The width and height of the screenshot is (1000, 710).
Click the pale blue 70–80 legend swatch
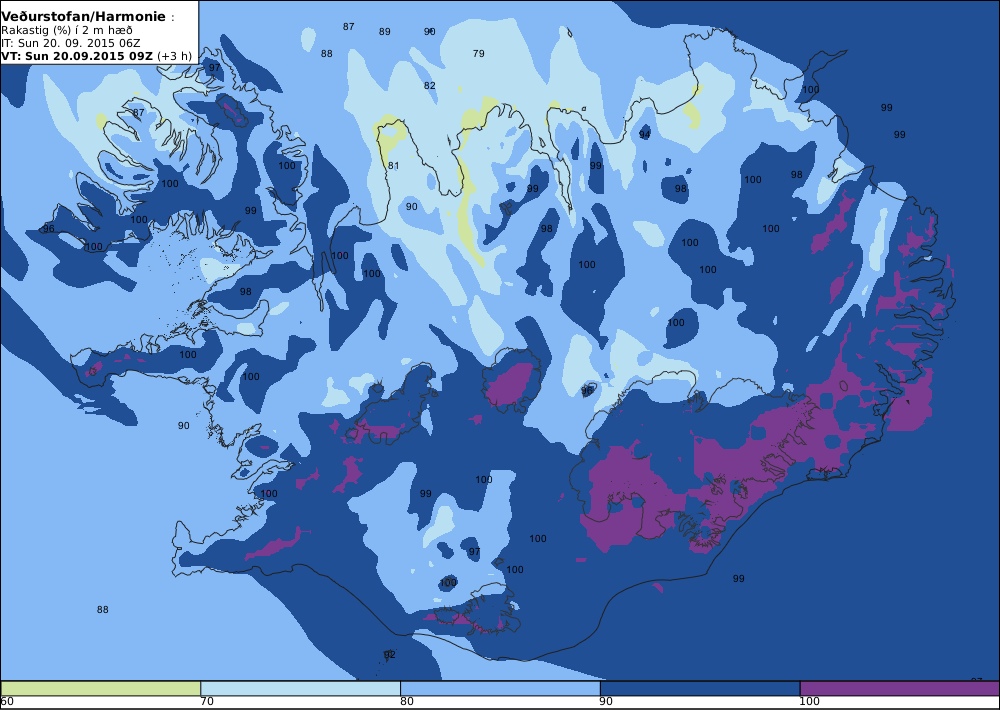300,688
